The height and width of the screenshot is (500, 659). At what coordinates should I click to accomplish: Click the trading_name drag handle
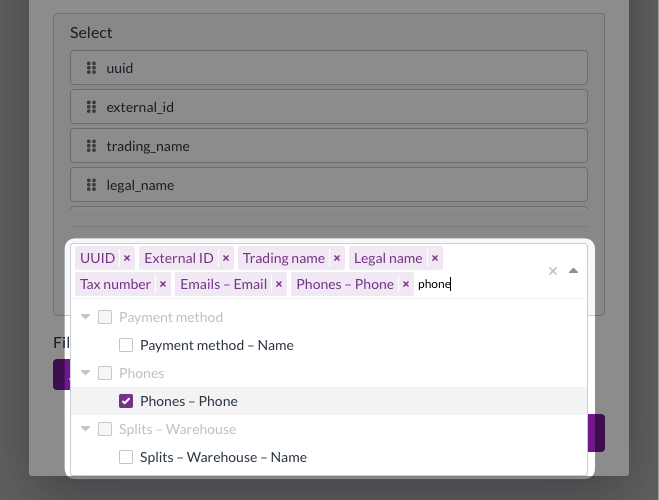click(91, 146)
